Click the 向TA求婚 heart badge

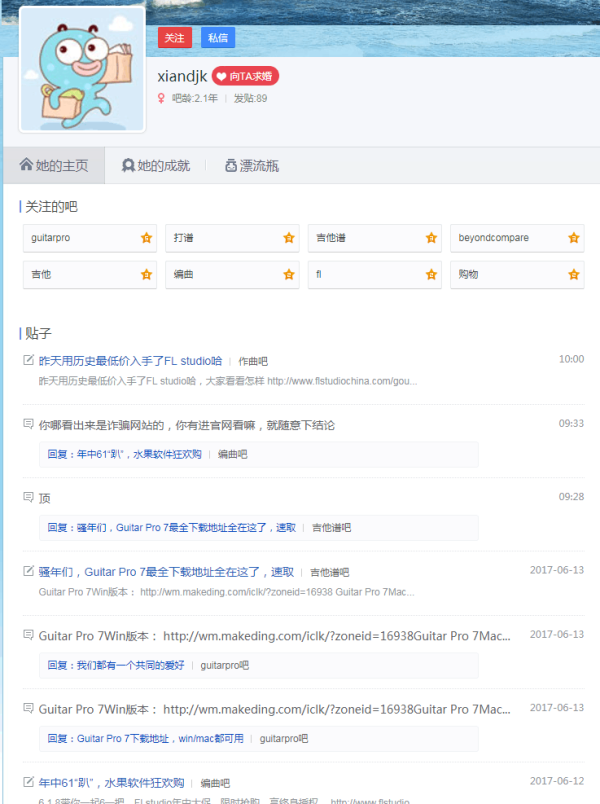tap(245, 76)
